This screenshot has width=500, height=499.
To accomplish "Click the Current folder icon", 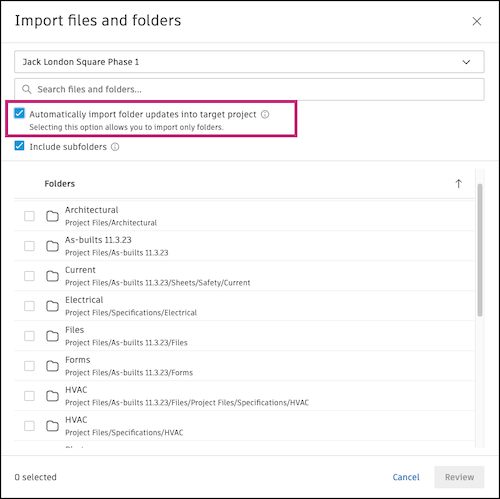I will [x=52, y=276].
